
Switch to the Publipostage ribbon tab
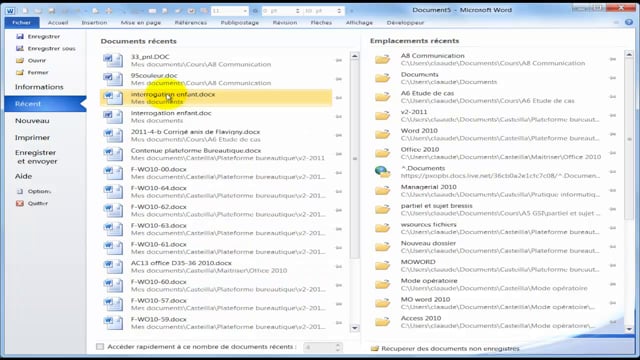click(240, 22)
